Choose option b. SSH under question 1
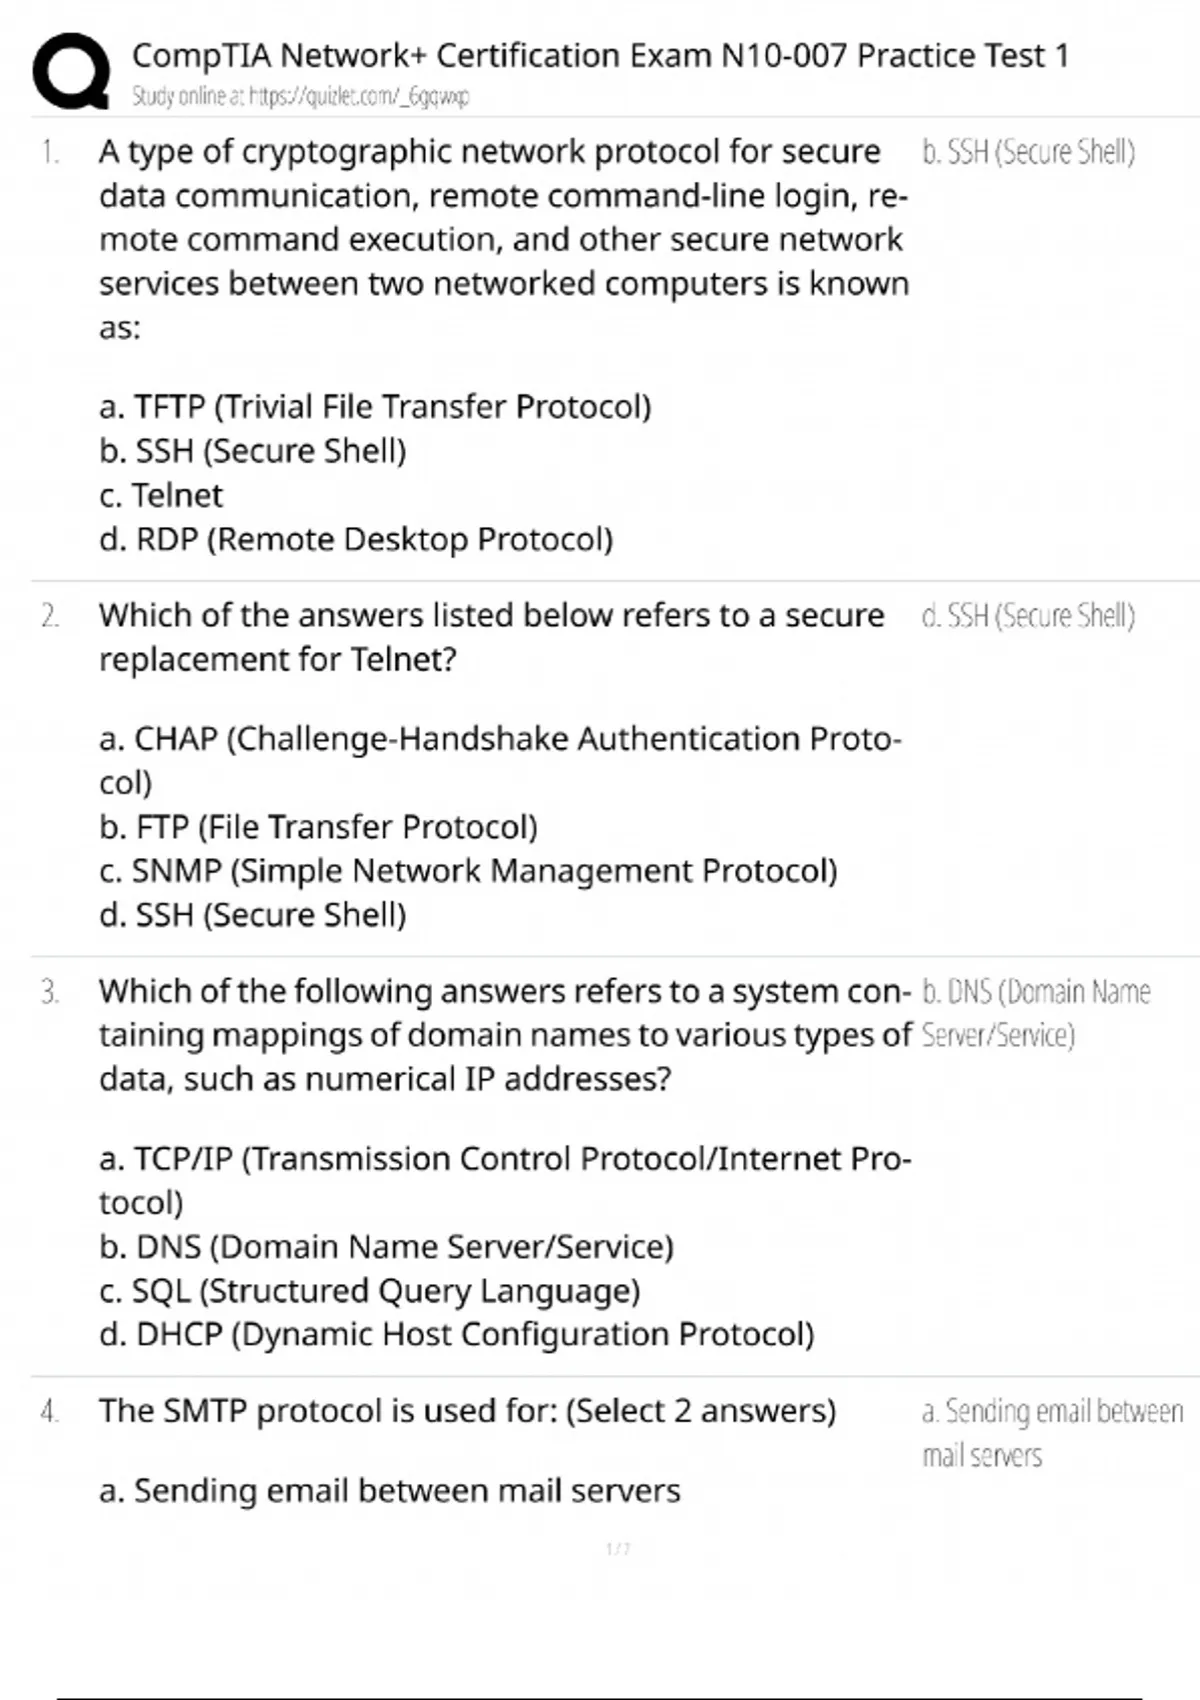Image resolution: width=1200 pixels, height=1700 pixels. [x=253, y=451]
